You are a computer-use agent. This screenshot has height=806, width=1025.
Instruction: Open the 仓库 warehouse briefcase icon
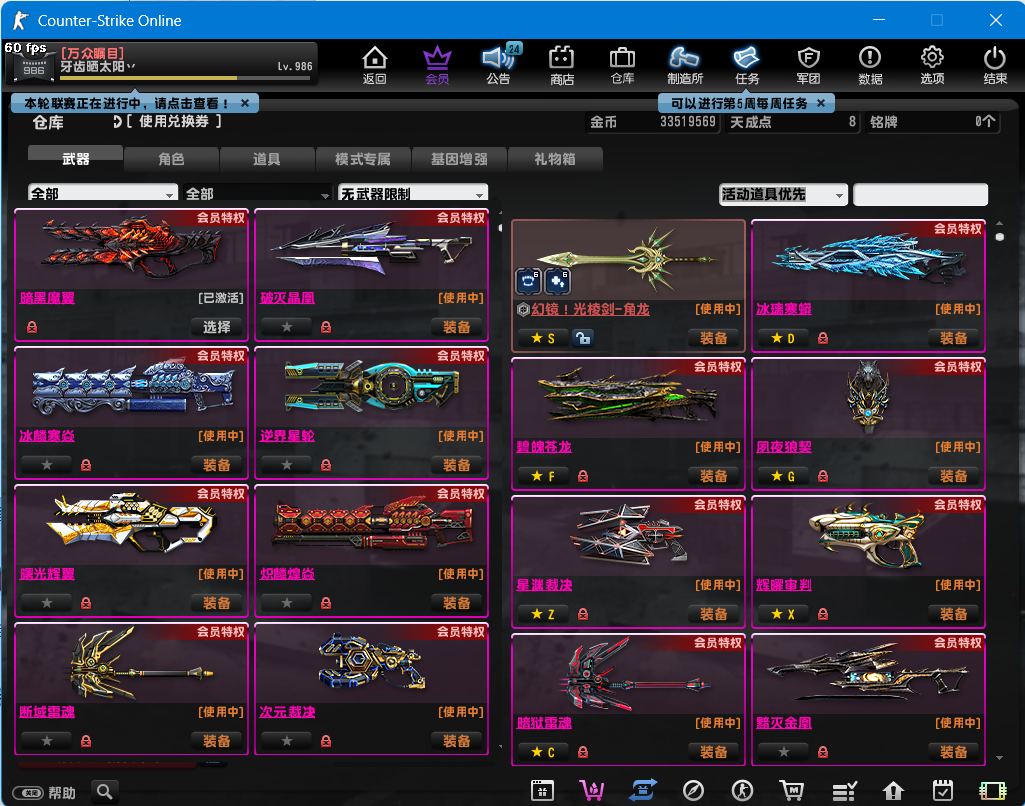(x=622, y=65)
